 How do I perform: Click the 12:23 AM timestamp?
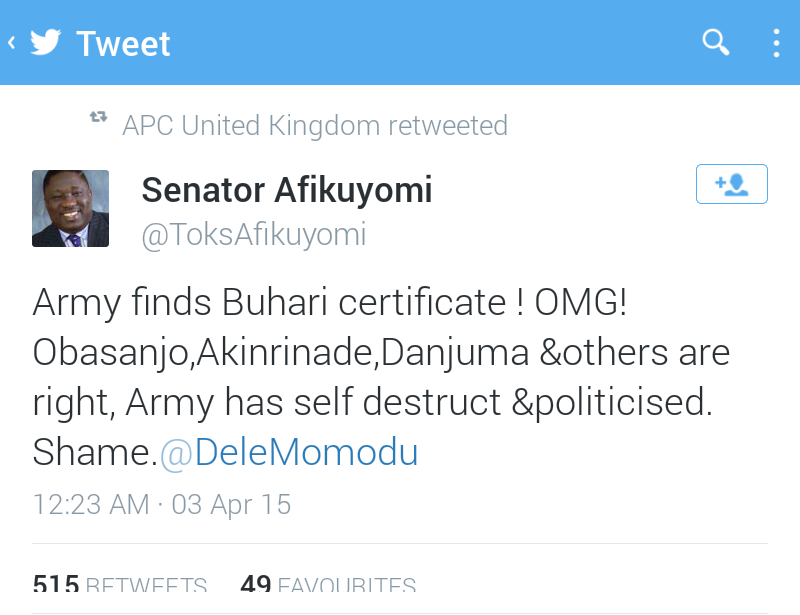coord(91,504)
